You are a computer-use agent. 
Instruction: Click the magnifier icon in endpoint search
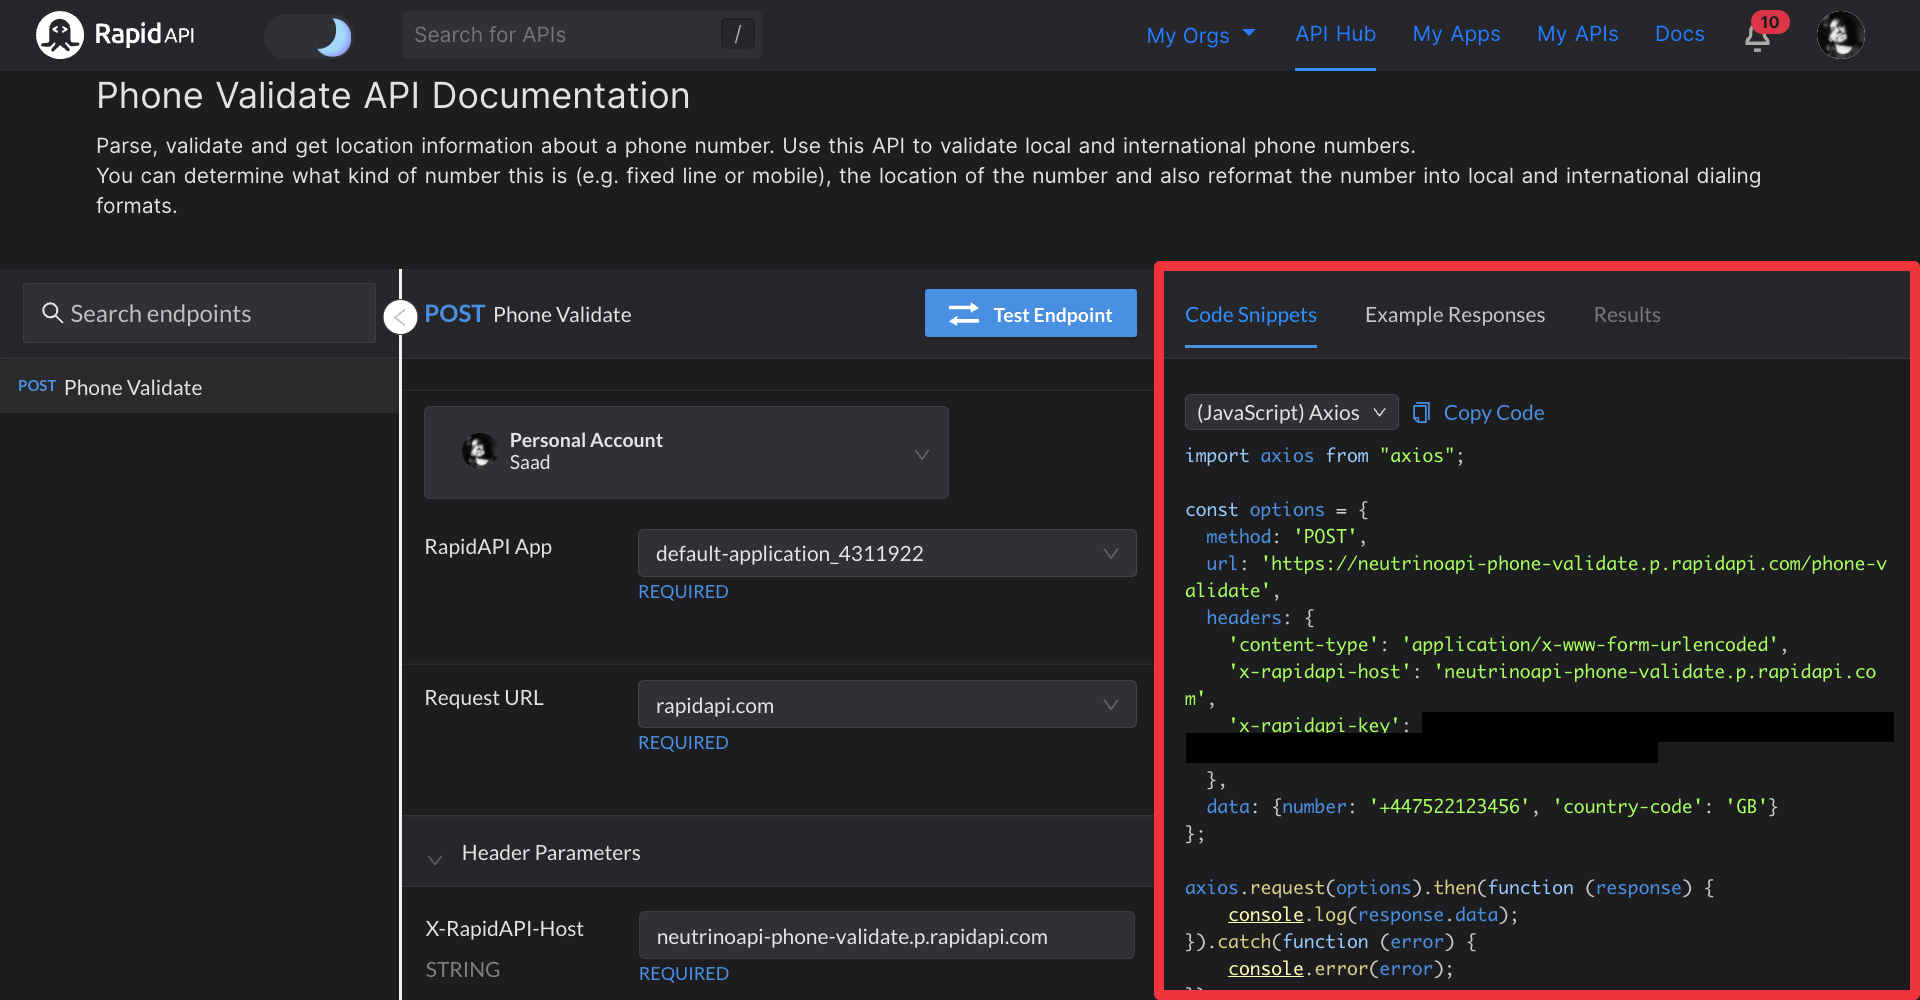point(52,313)
